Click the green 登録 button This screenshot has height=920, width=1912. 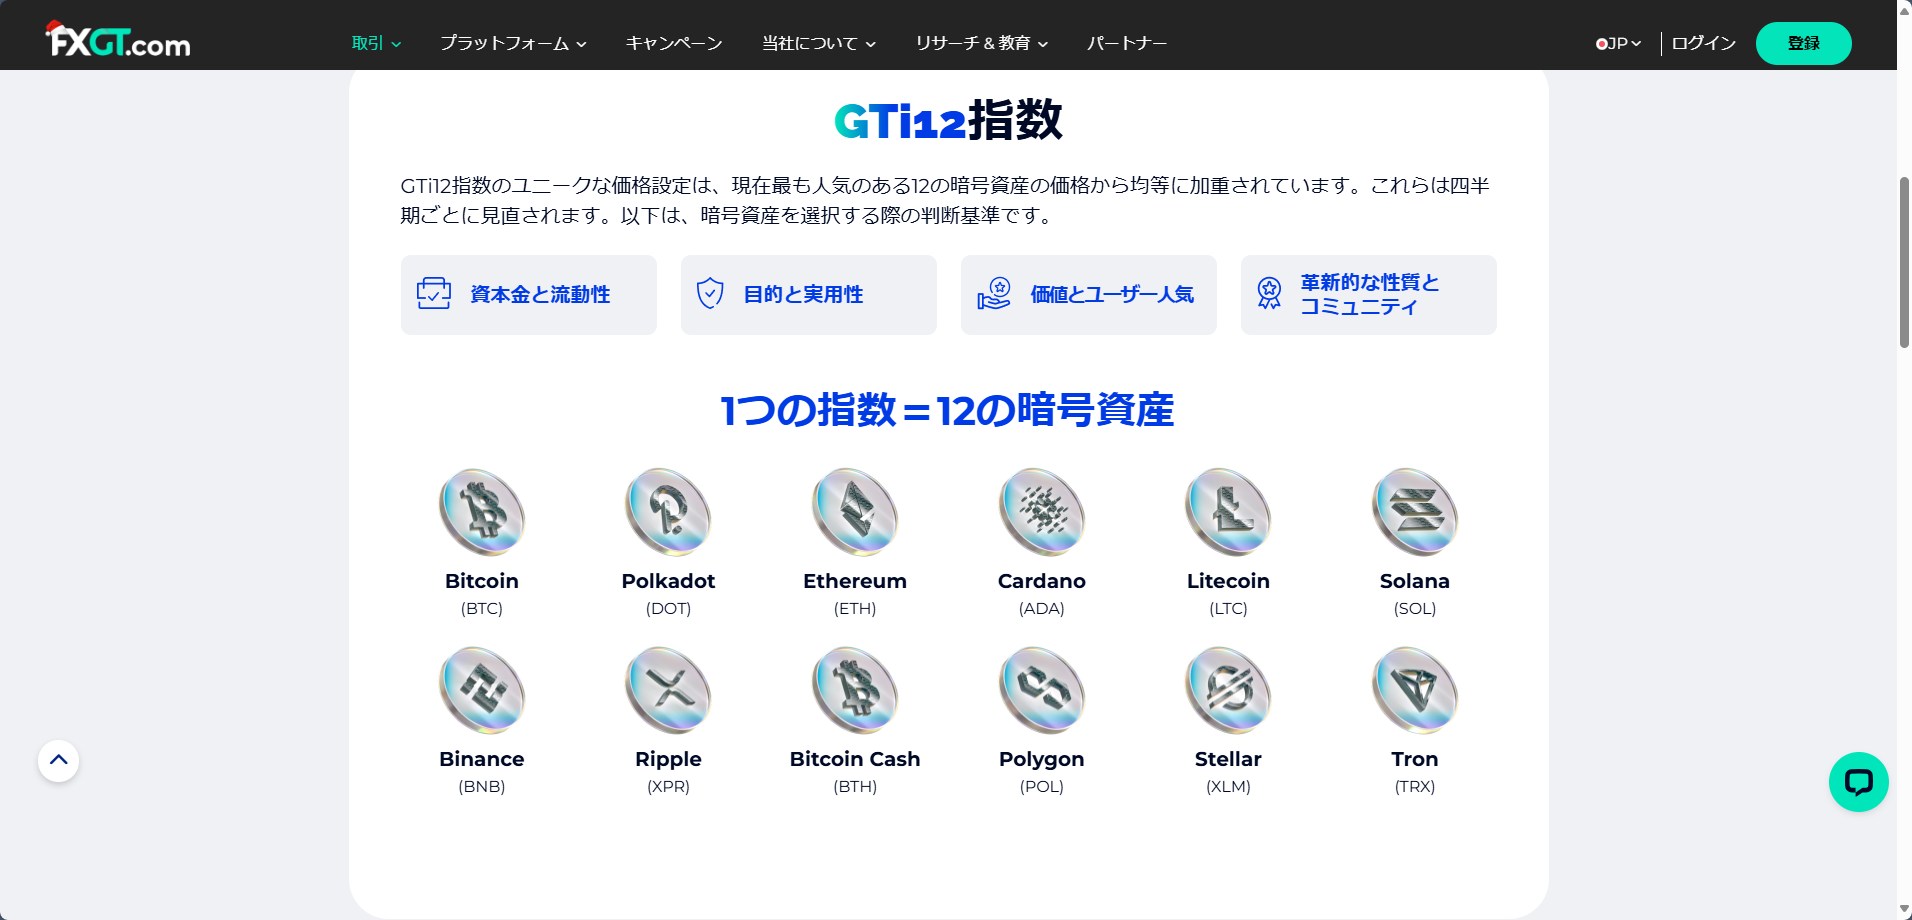[1804, 43]
